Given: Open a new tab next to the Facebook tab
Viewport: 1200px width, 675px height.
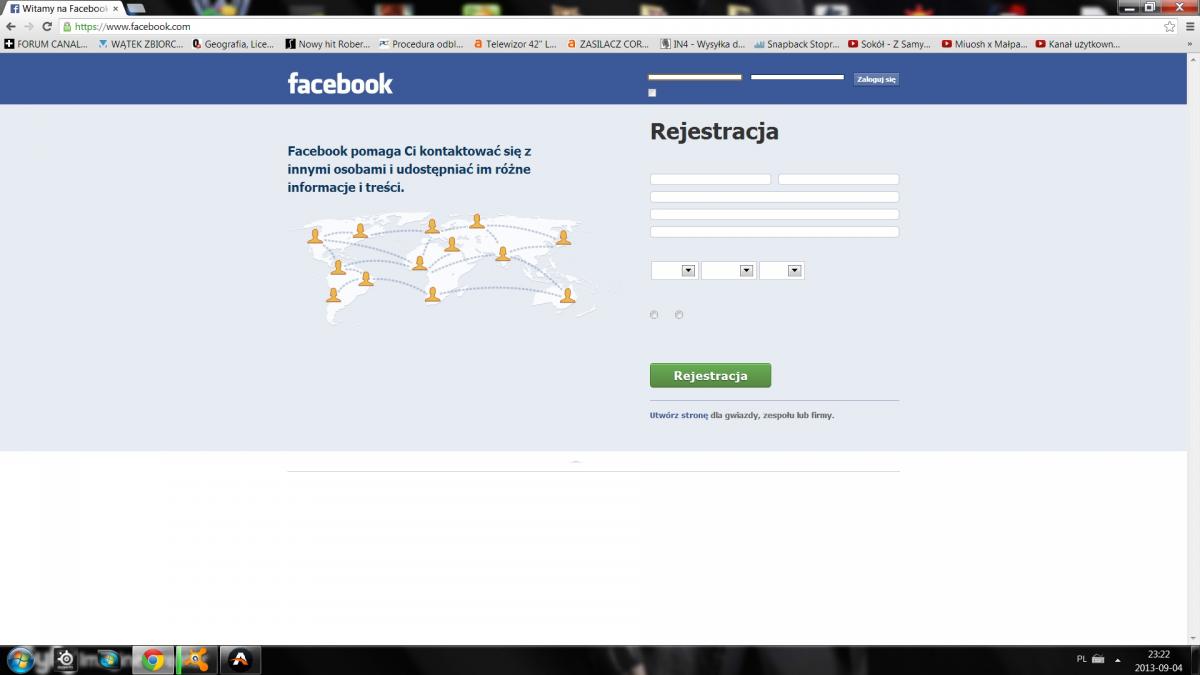Looking at the screenshot, I should click(x=136, y=8).
